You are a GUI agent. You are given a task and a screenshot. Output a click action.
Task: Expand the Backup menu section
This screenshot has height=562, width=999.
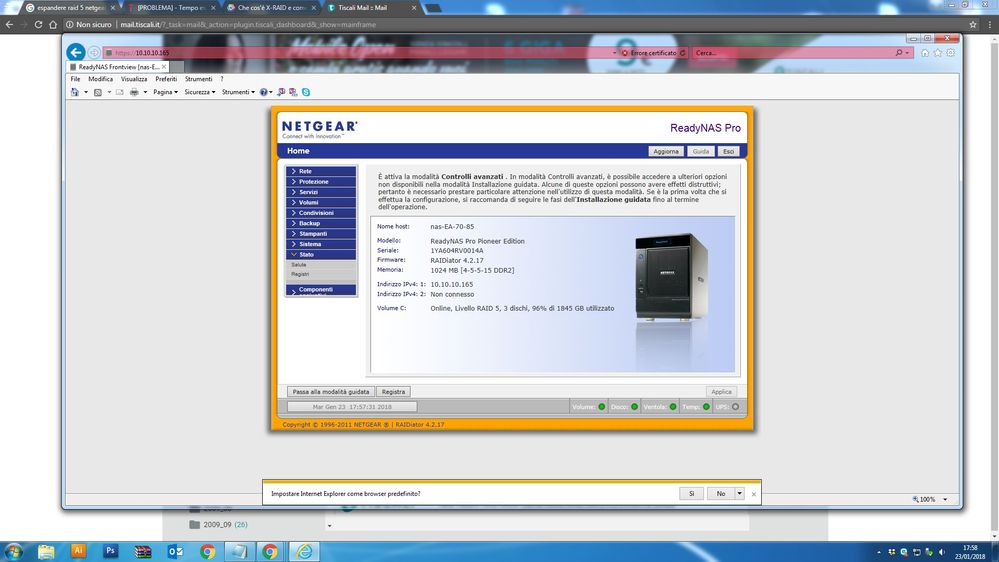coord(321,223)
